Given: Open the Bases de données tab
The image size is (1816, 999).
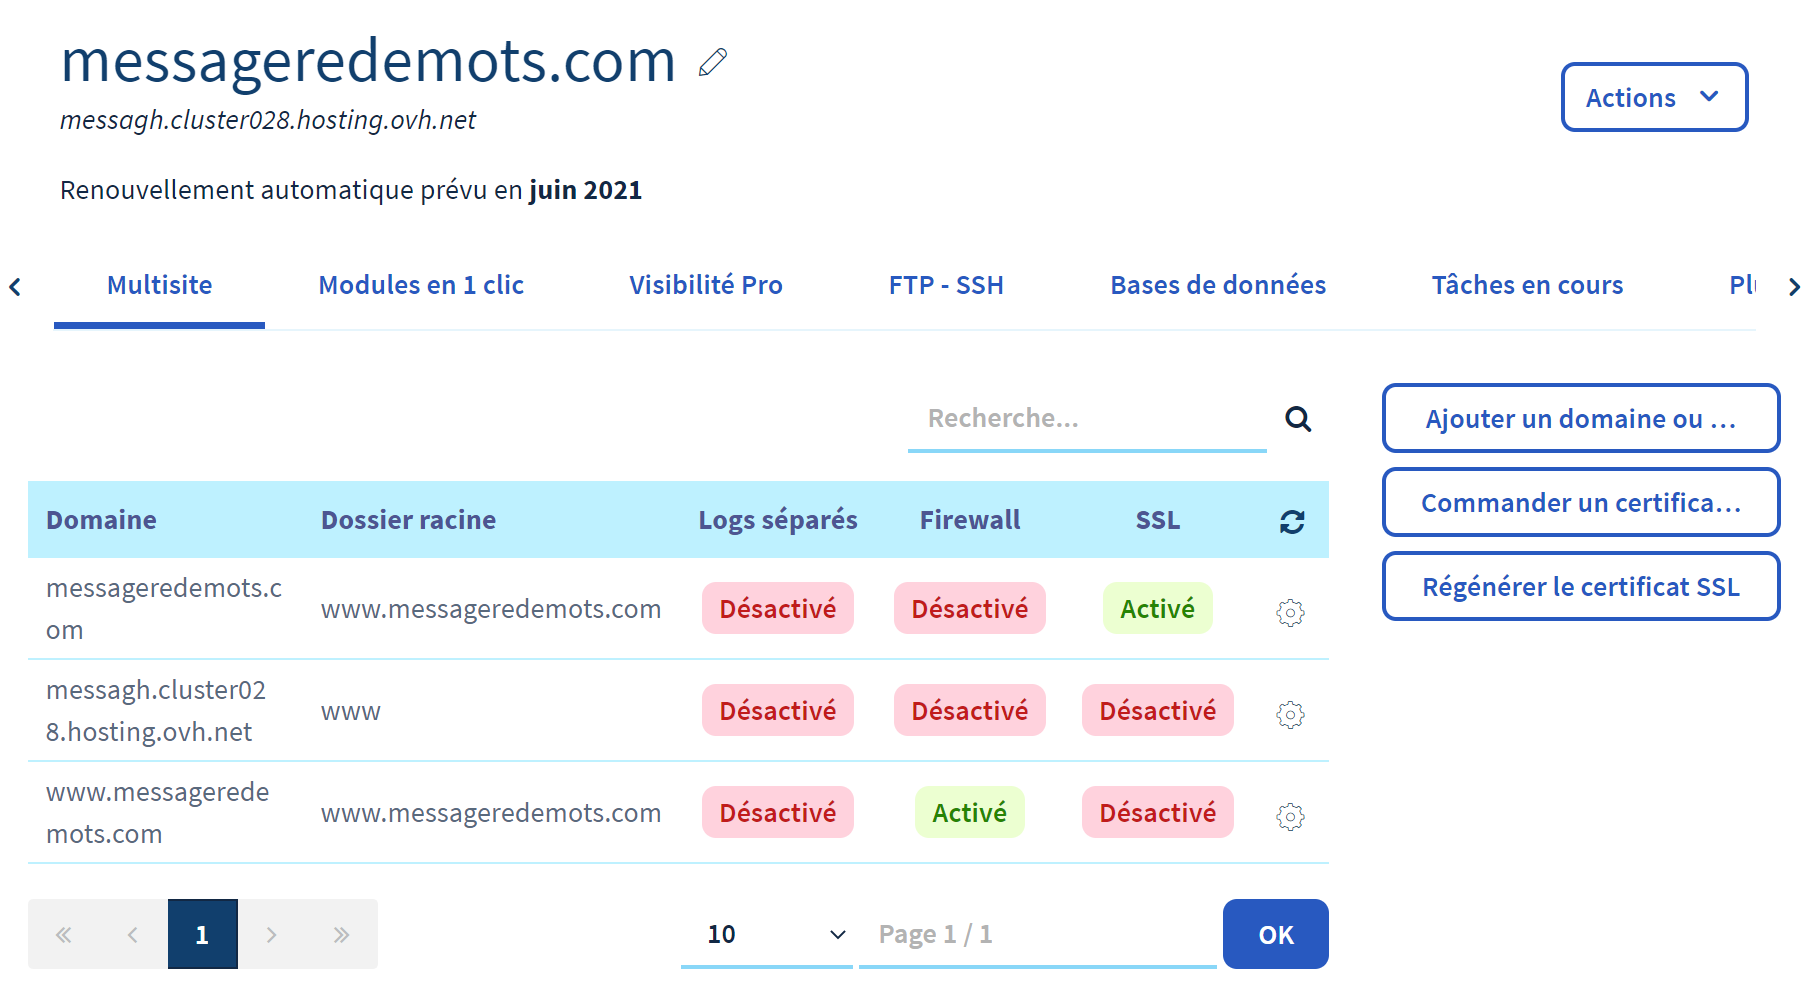Looking at the screenshot, I should [x=1217, y=286].
